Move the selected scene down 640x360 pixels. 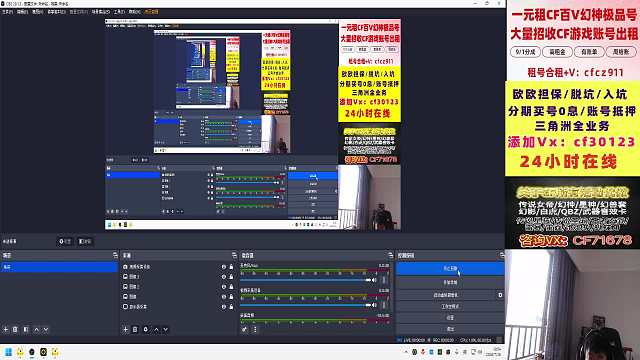pyautogui.click(x=46, y=329)
